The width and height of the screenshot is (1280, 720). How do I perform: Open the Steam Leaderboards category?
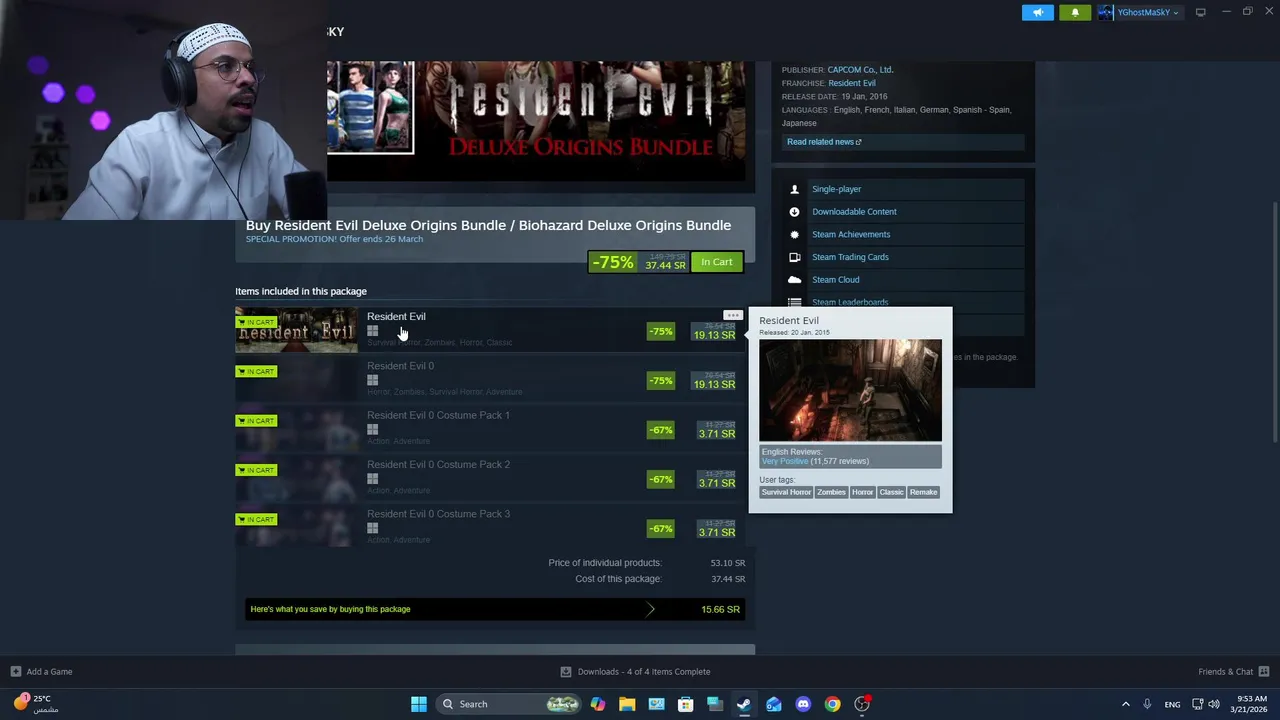850,302
